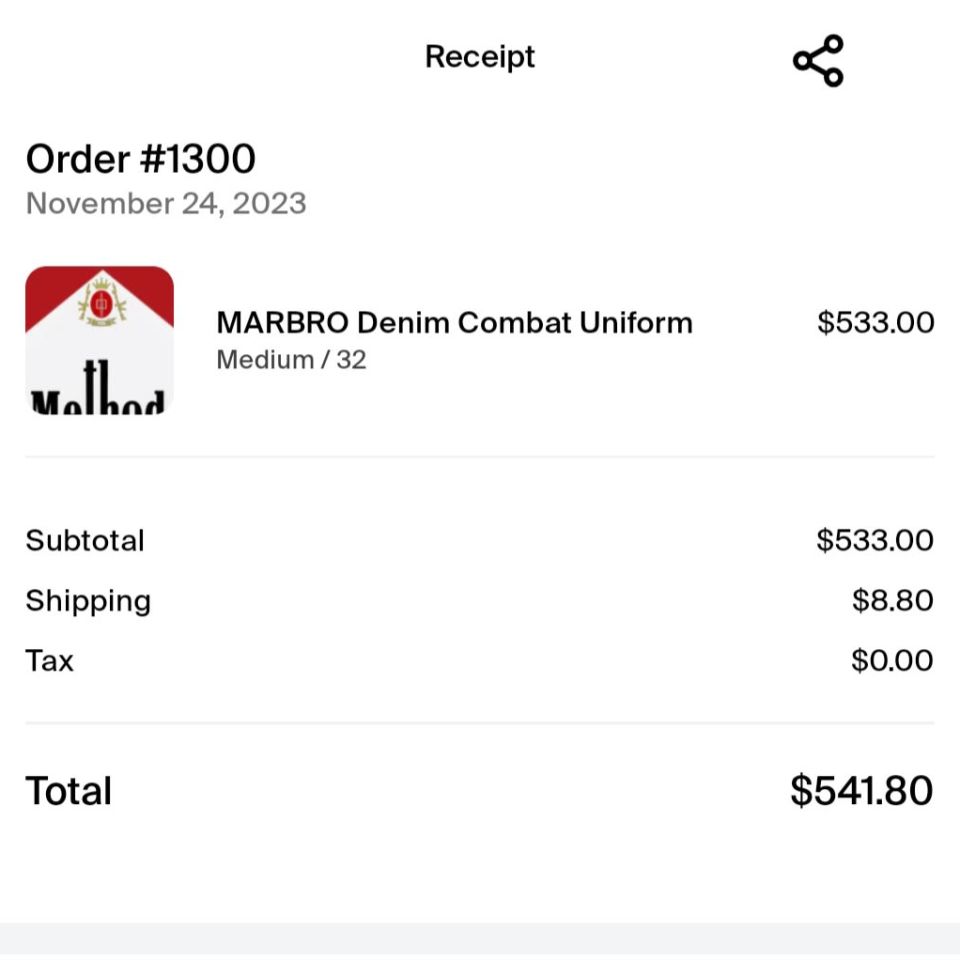Screen dimensions: 960x960
Task: Tap the gray bar at screen bottom
Action: (x=480, y=945)
